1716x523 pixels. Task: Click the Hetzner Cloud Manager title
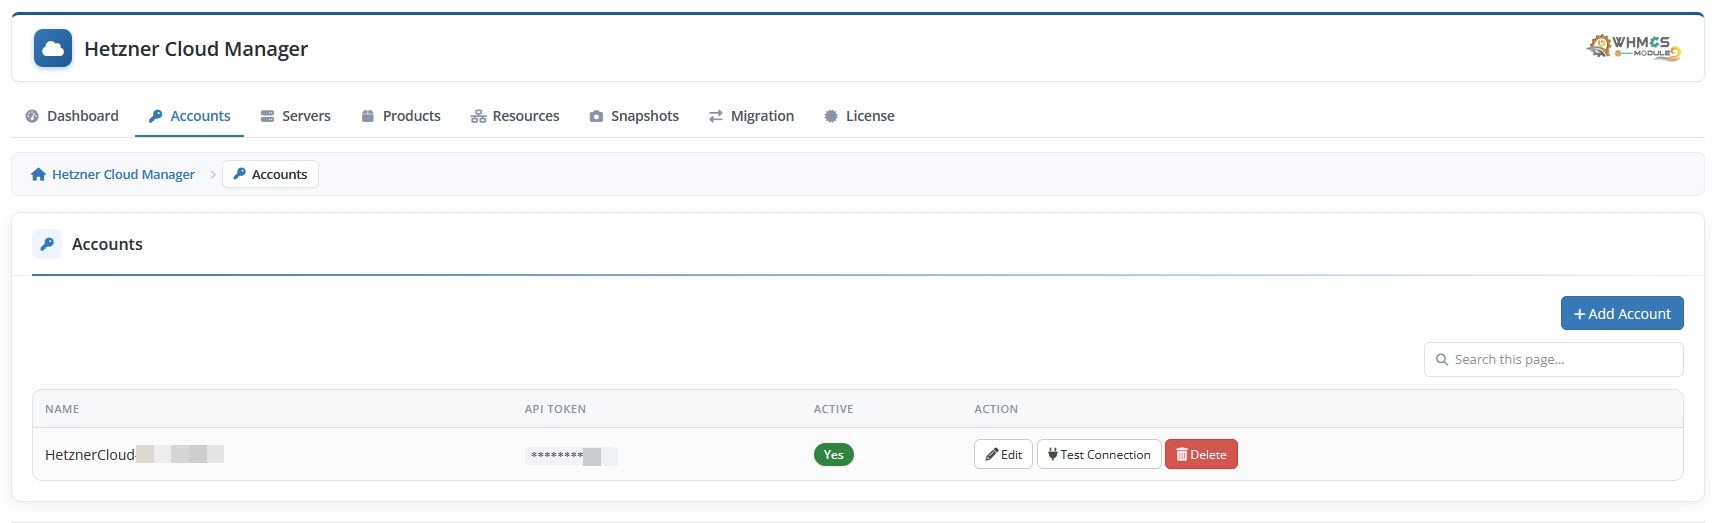pyautogui.click(x=196, y=48)
